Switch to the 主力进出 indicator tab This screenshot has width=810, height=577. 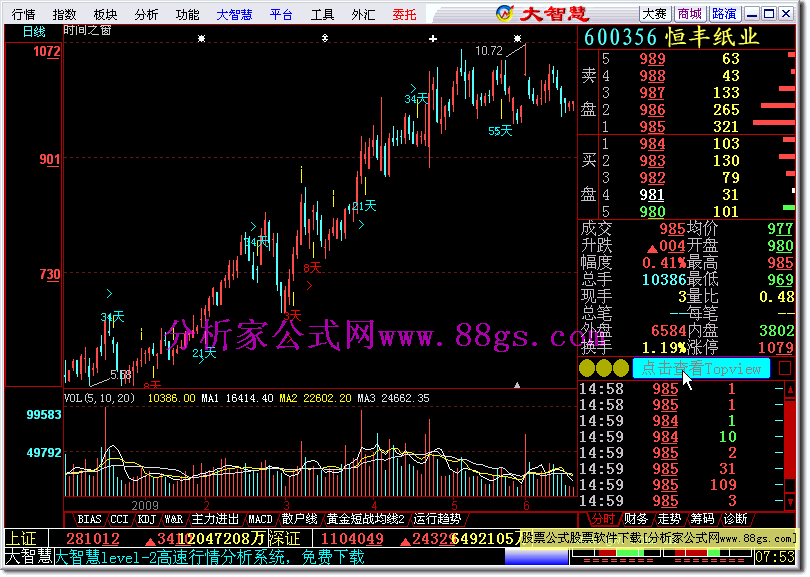[x=215, y=519]
